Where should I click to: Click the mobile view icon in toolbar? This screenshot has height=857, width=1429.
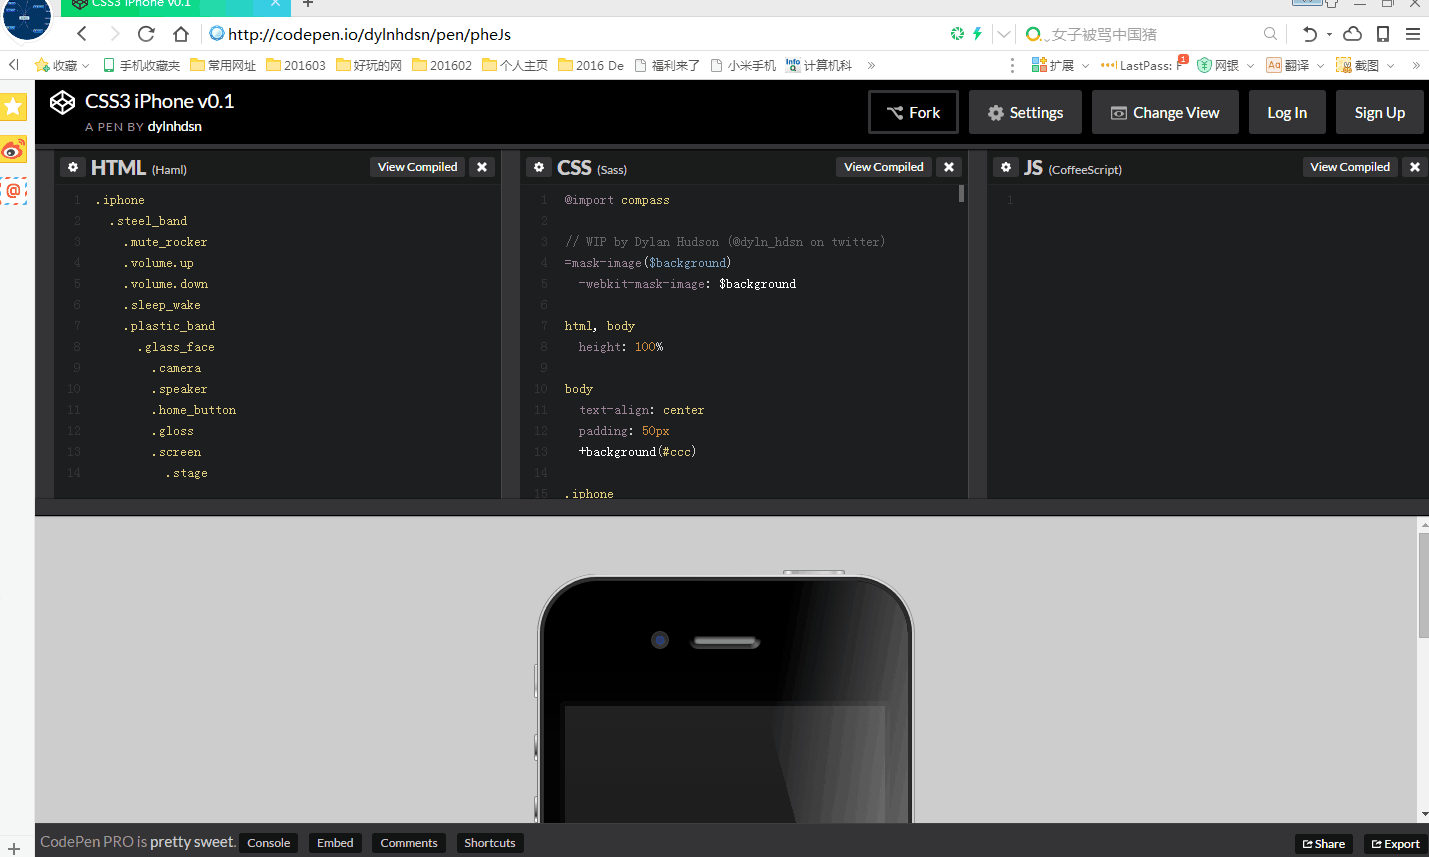tap(1383, 34)
